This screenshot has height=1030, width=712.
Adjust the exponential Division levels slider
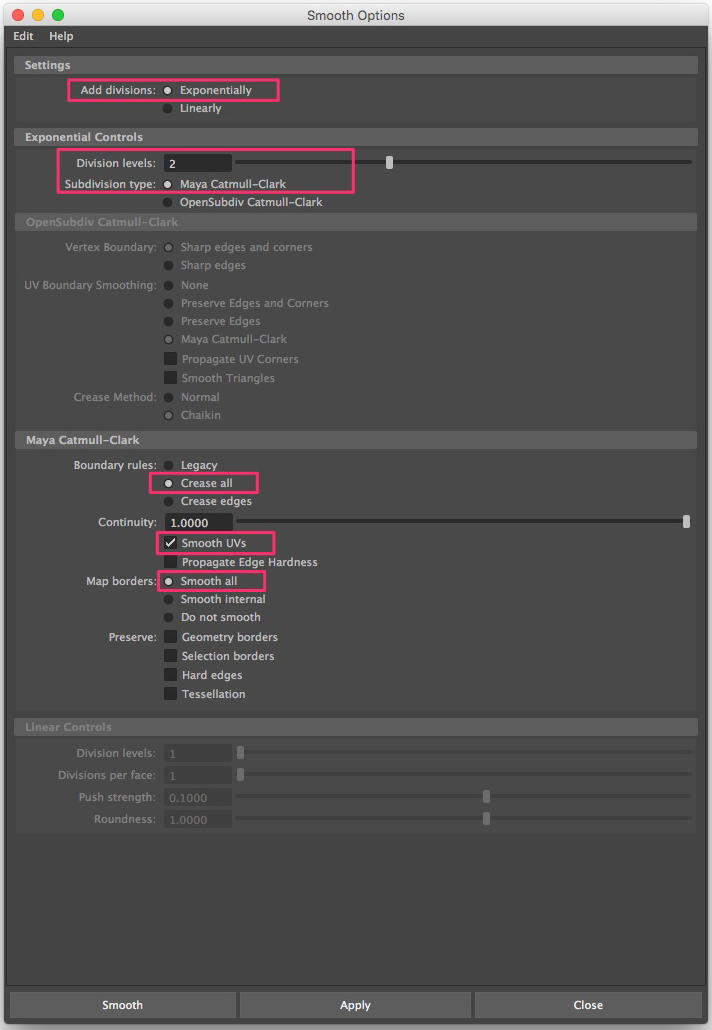click(x=389, y=162)
